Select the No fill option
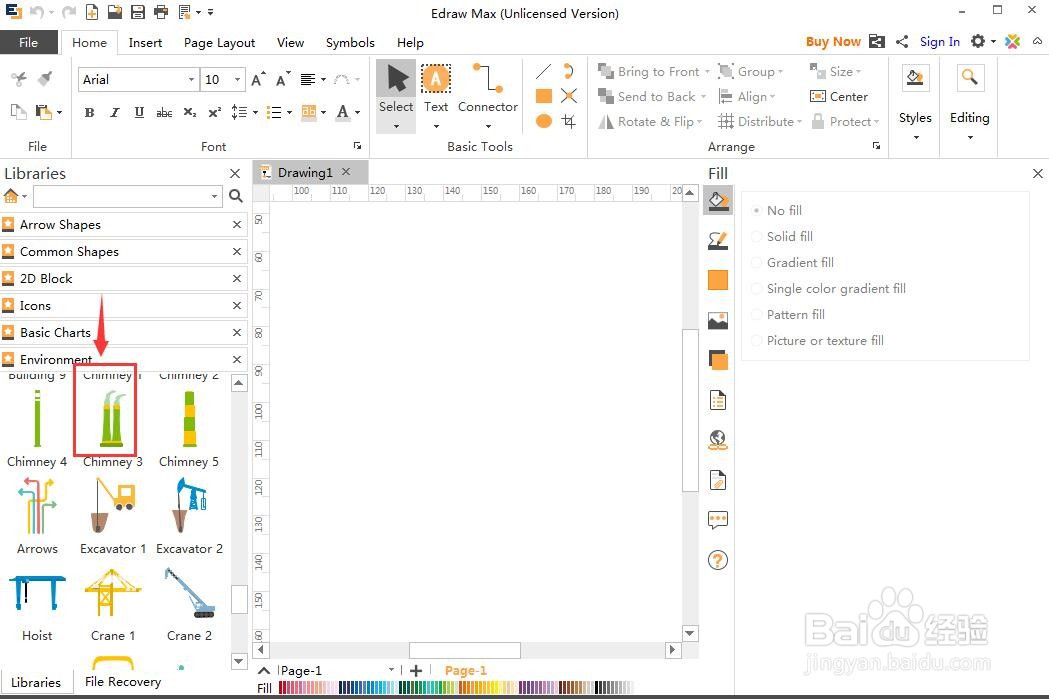The height and width of the screenshot is (699, 1049). (777, 210)
